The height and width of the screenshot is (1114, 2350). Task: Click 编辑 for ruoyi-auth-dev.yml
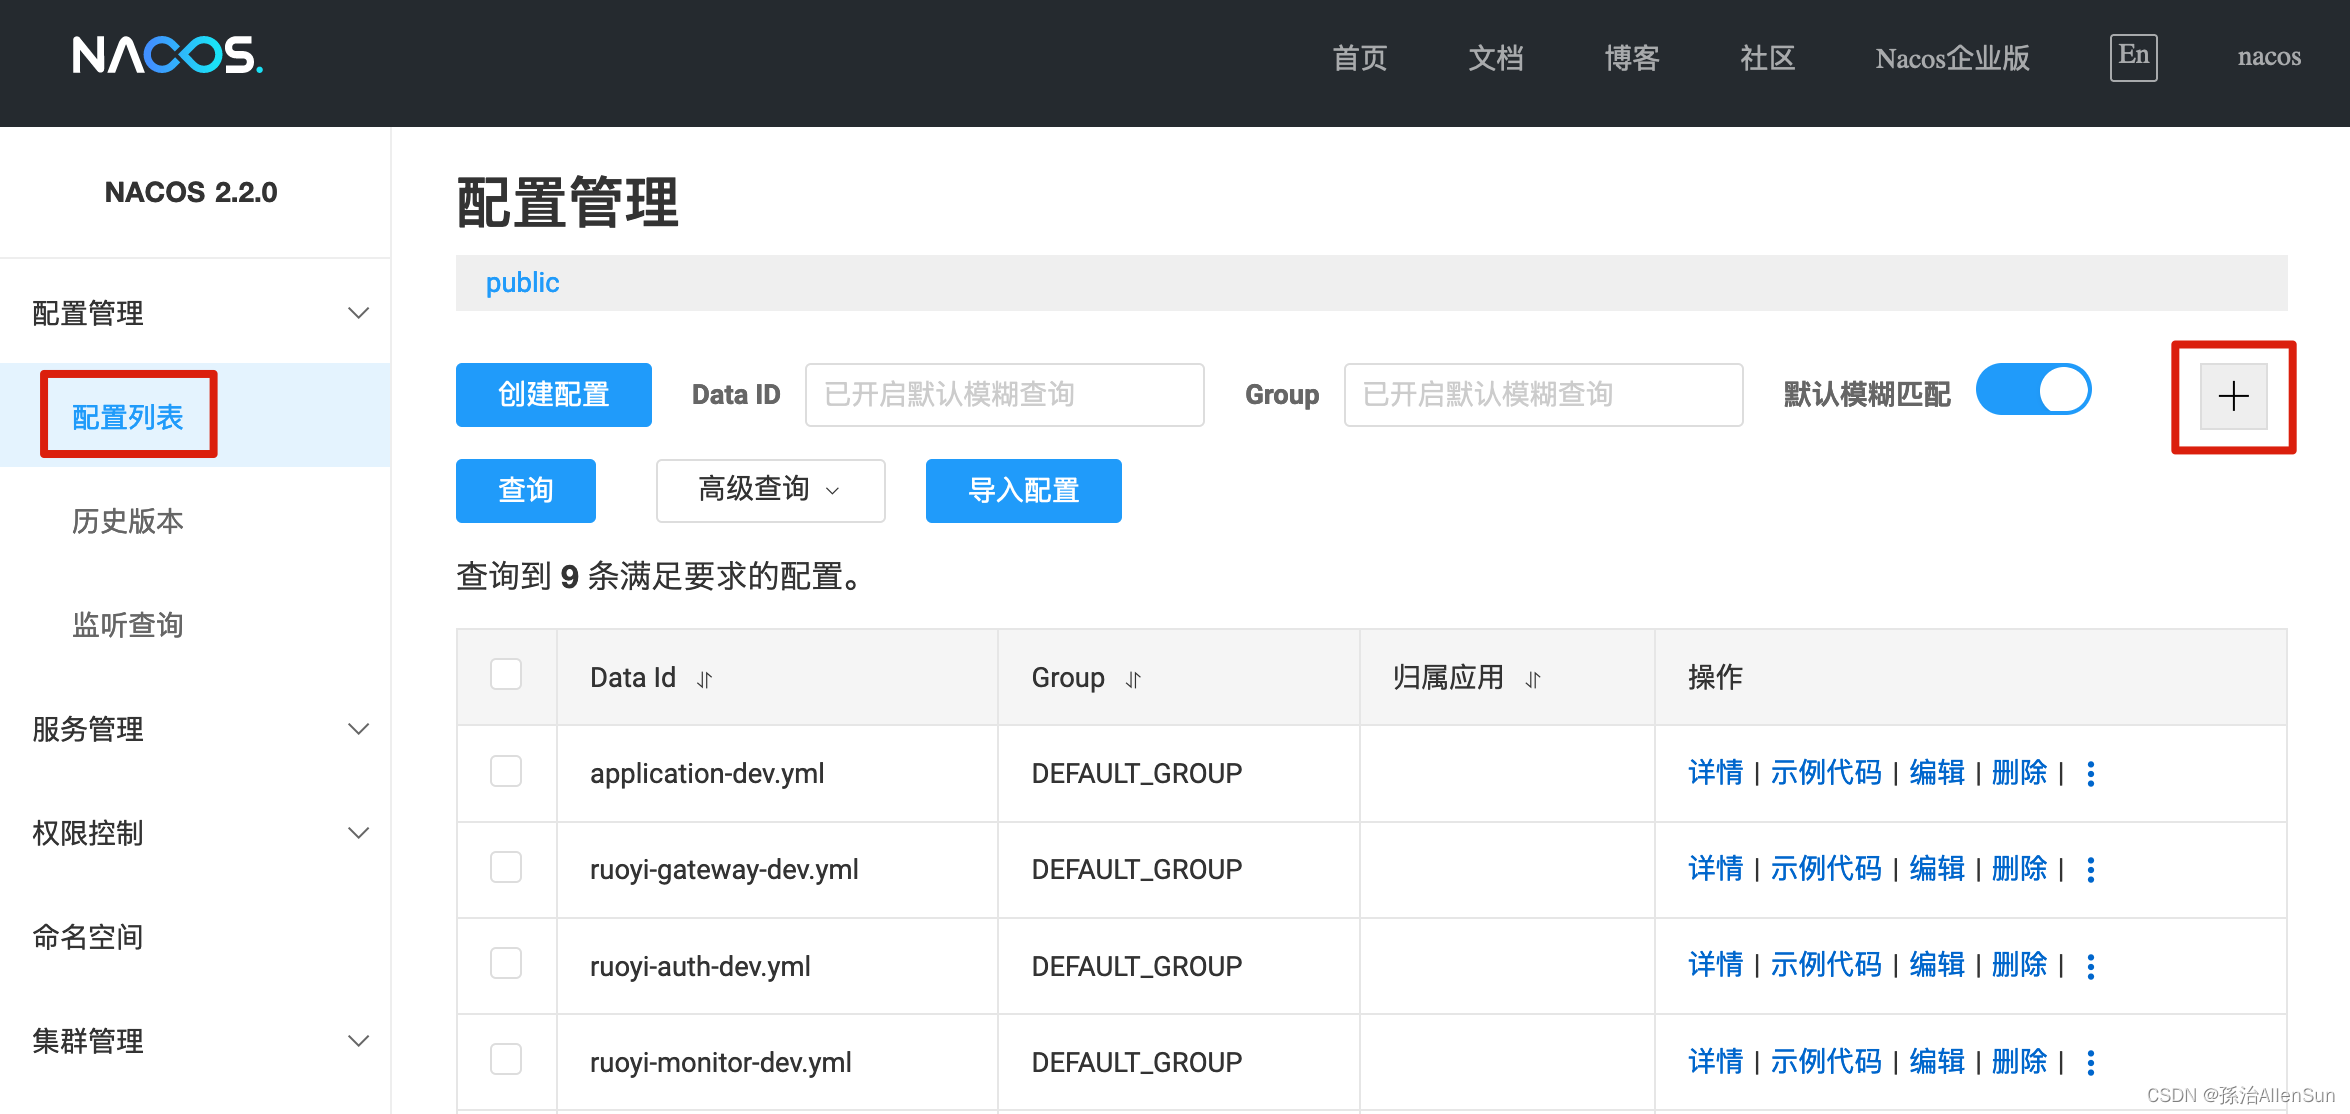pyautogui.click(x=1937, y=964)
